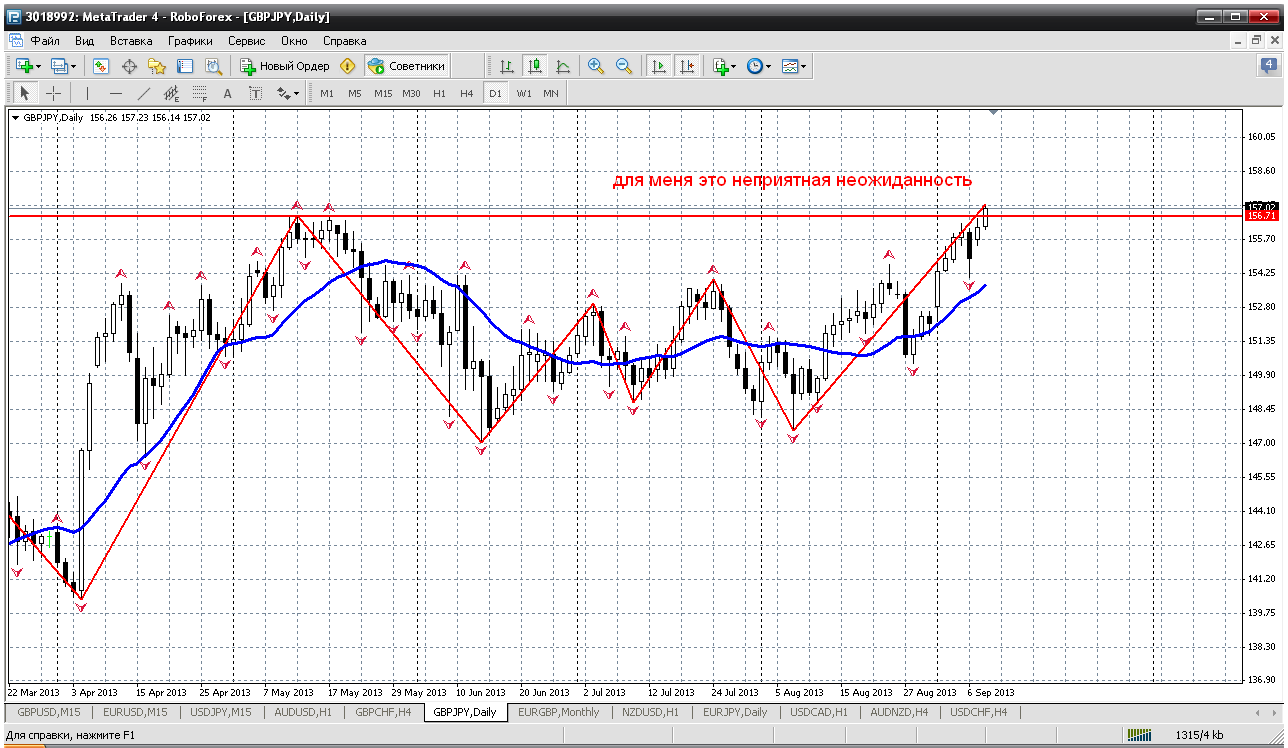Draw a horizontal line
Image resolution: width=1288 pixels, height=748 pixels.
115,93
